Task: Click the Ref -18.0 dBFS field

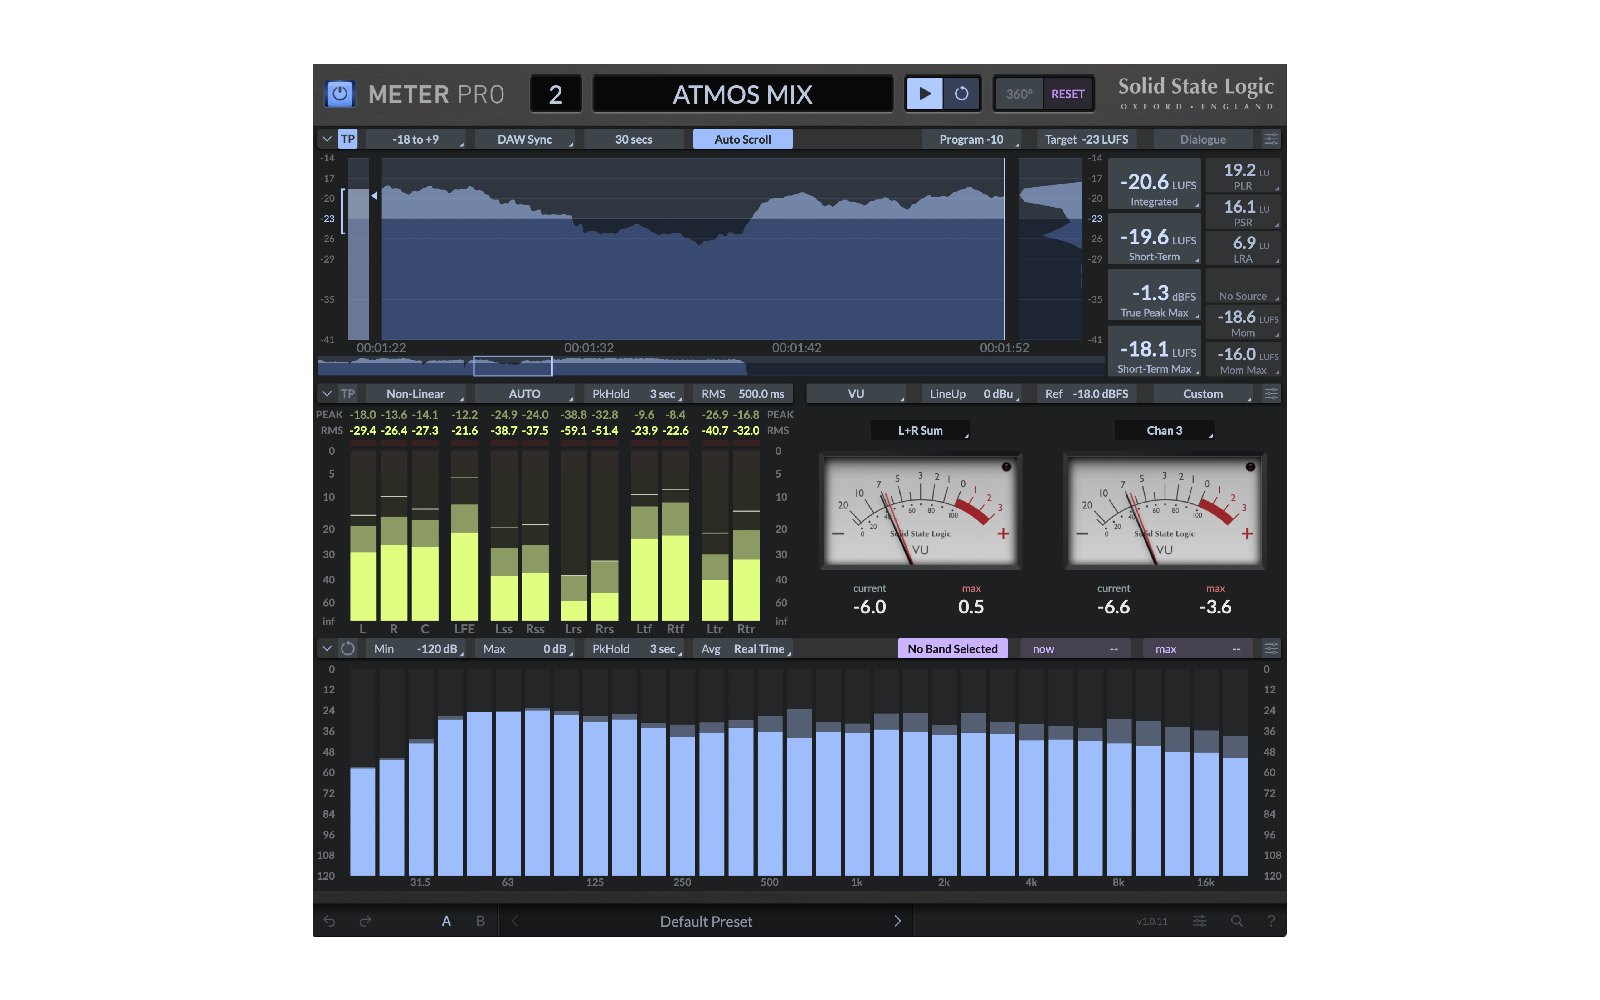Action: pyautogui.click(x=1086, y=394)
